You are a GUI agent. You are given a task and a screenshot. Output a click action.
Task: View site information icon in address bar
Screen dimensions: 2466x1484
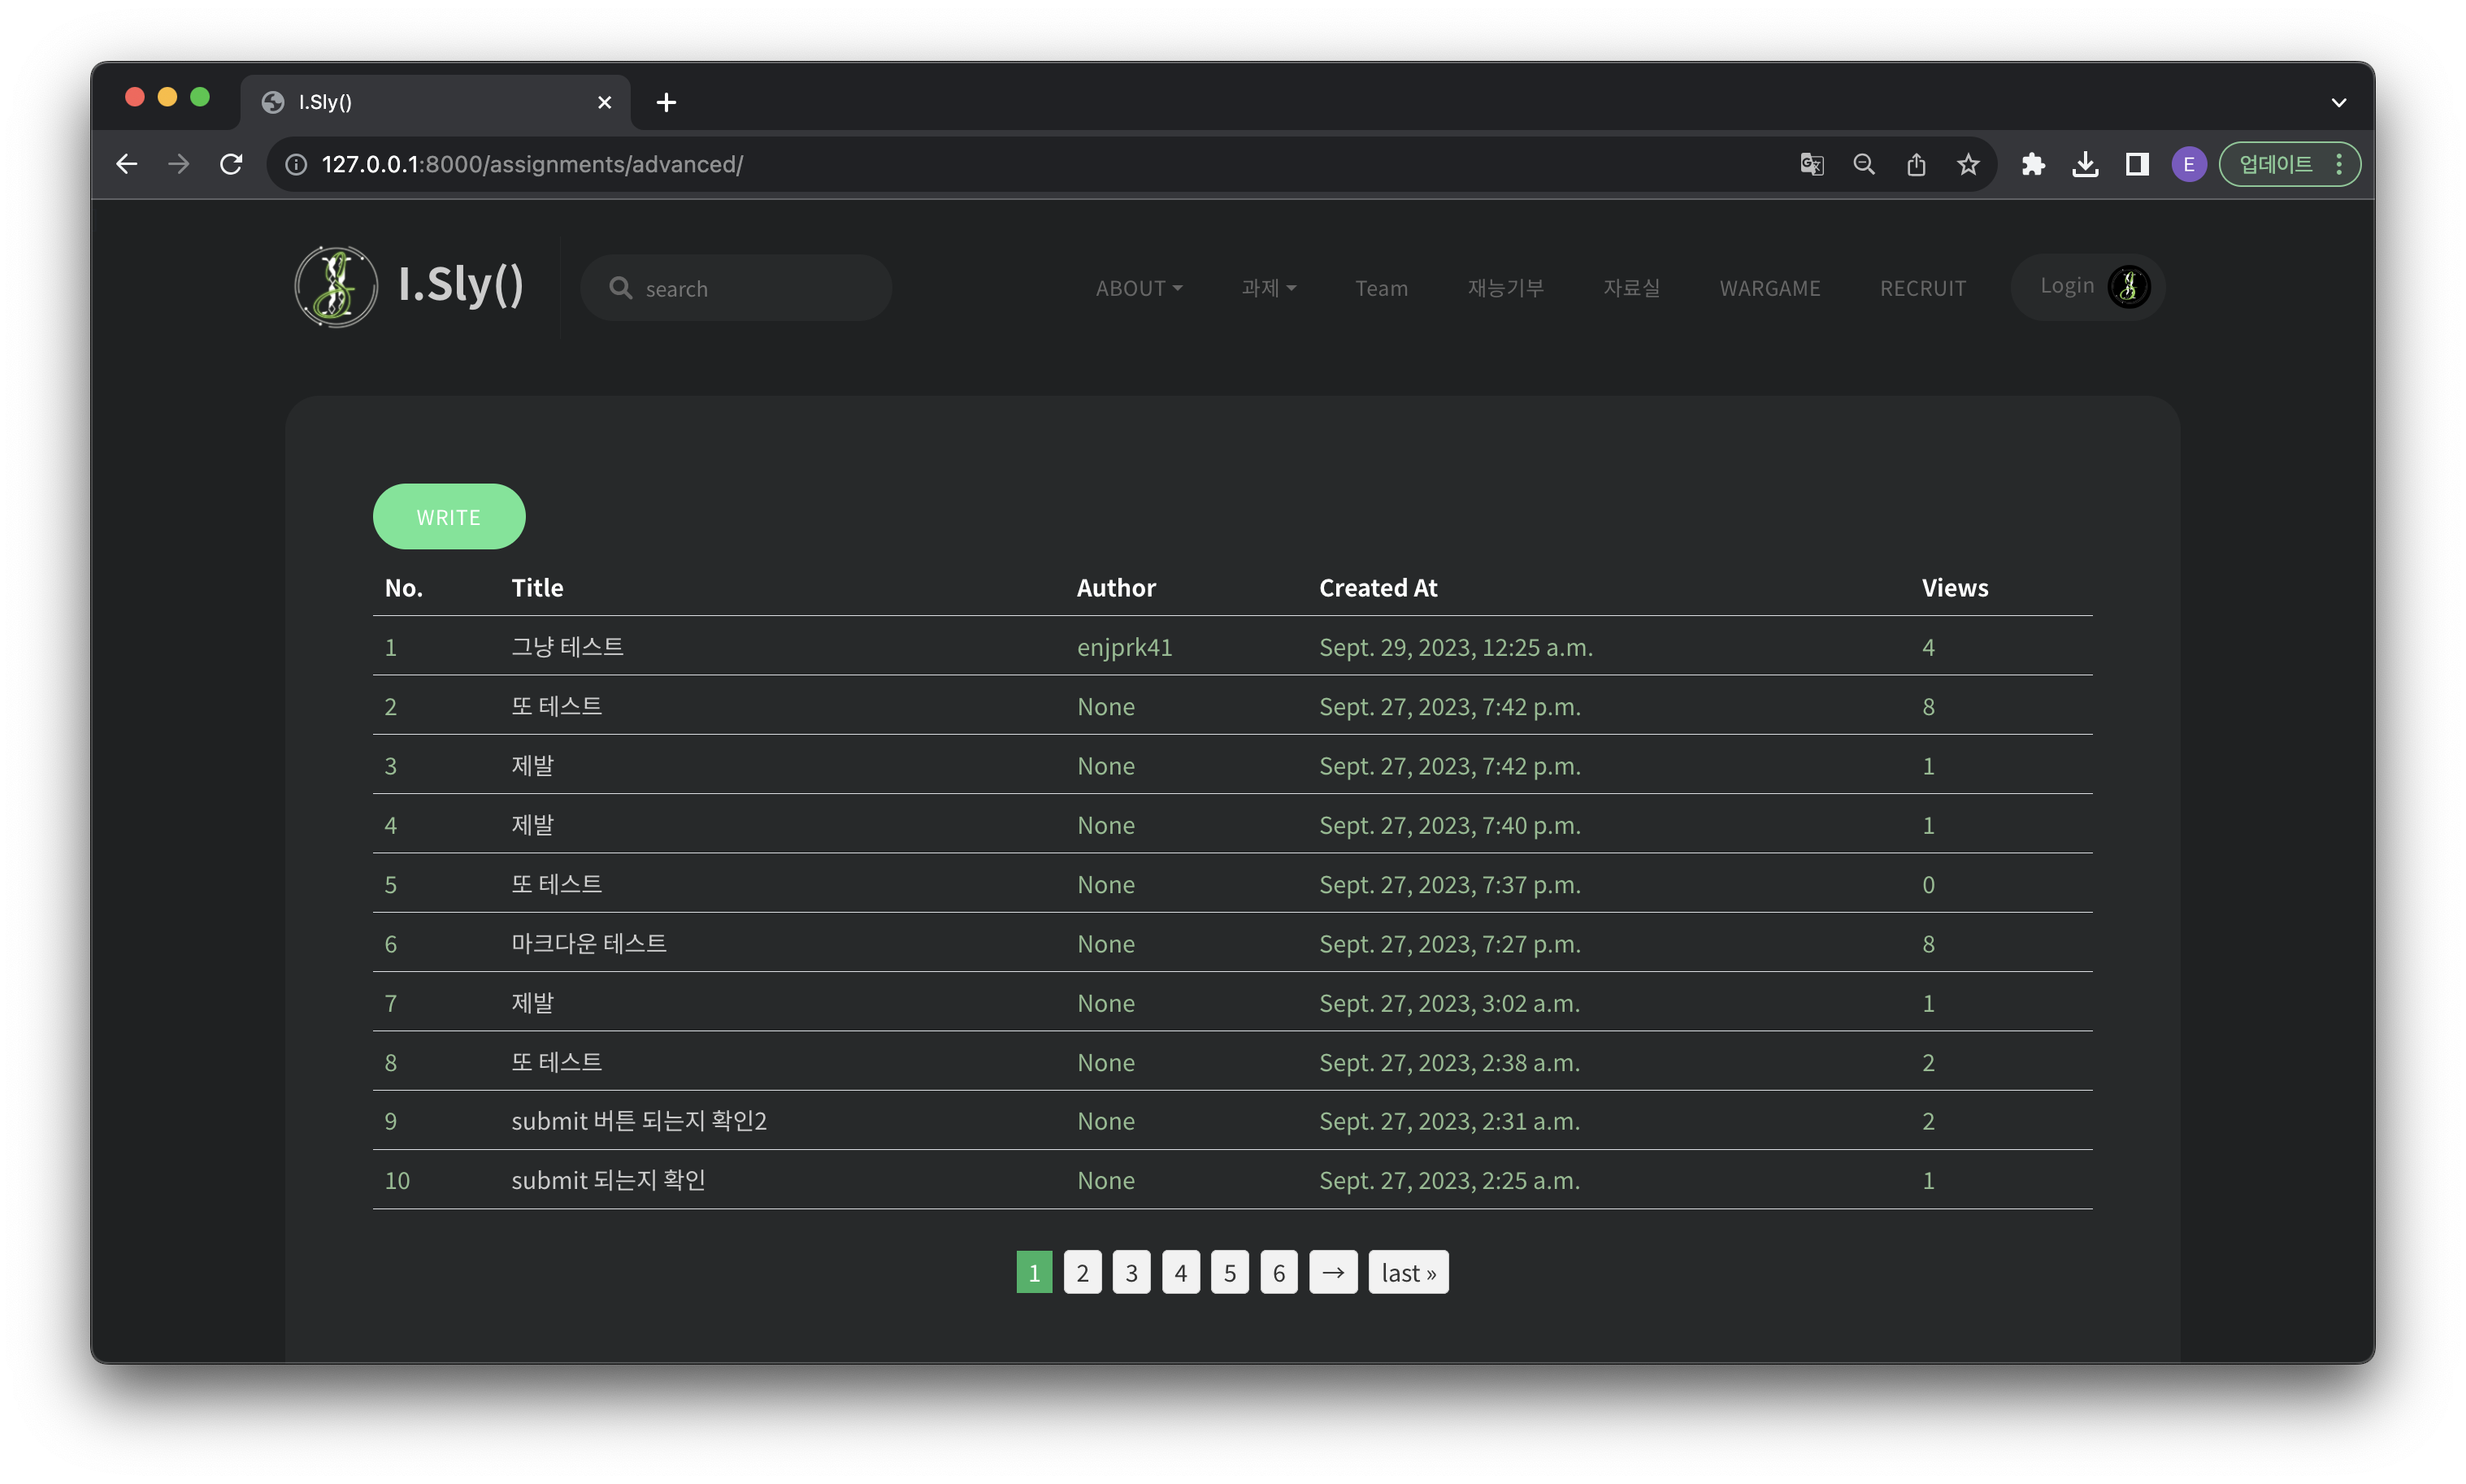click(x=296, y=164)
